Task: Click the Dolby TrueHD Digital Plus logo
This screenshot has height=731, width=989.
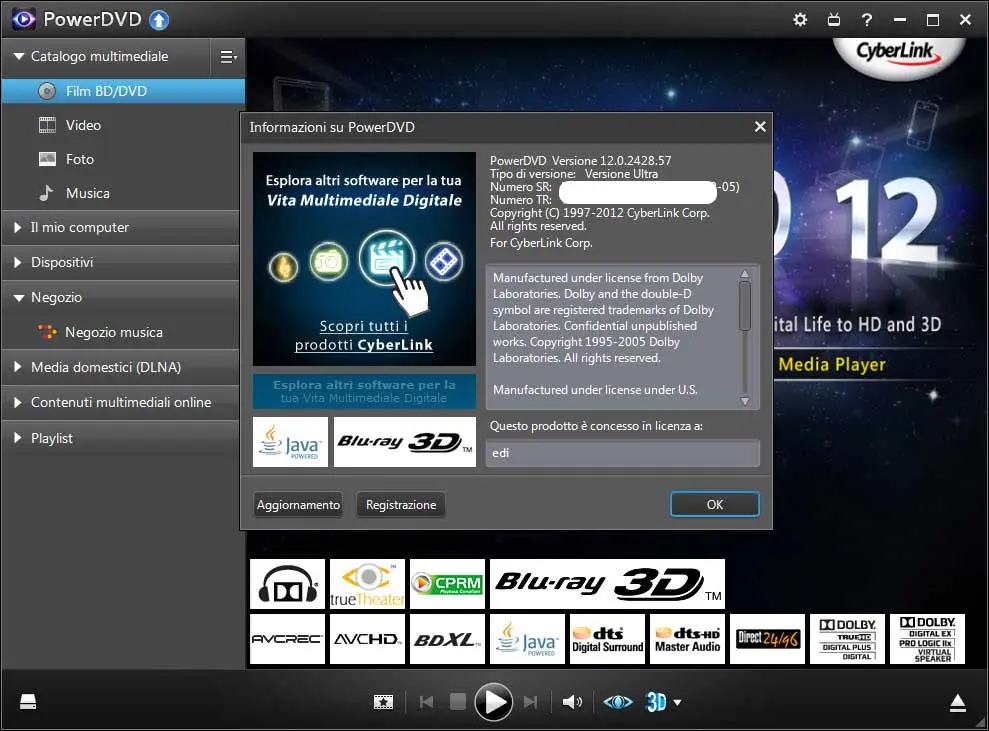Action: [x=847, y=639]
